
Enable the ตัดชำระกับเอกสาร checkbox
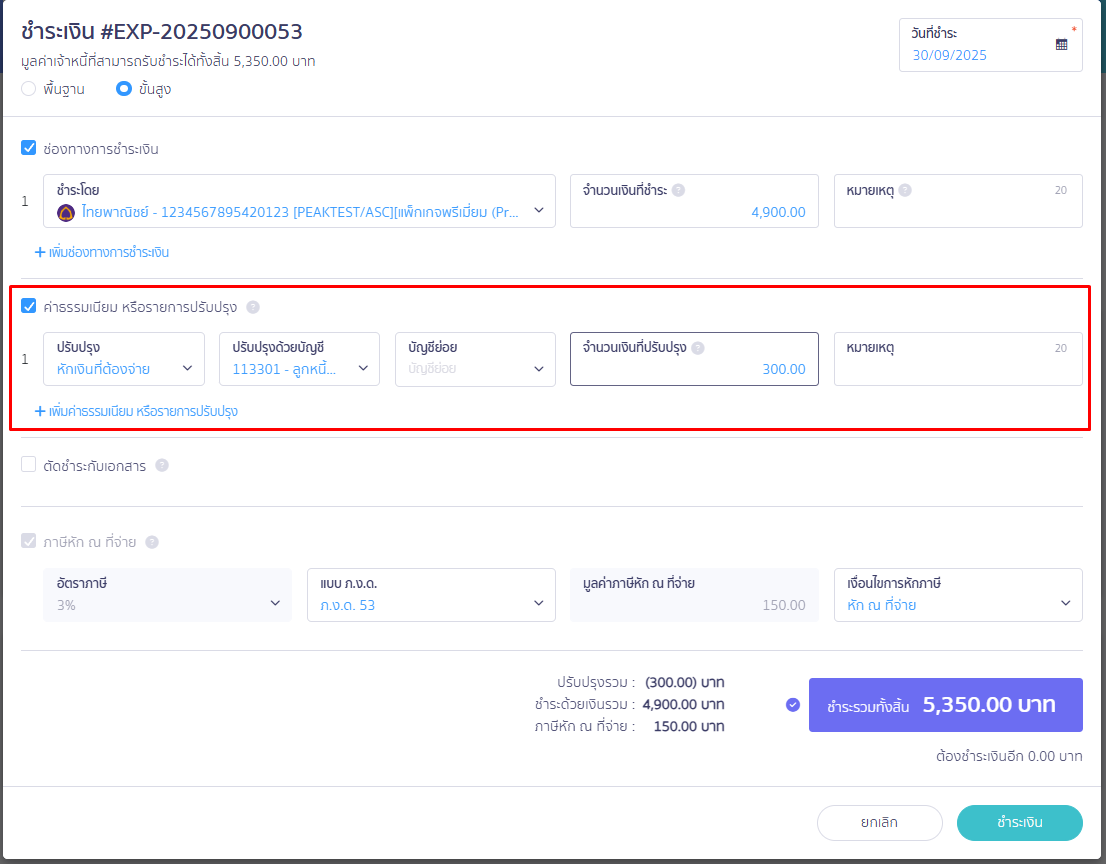tap(29, 465)
